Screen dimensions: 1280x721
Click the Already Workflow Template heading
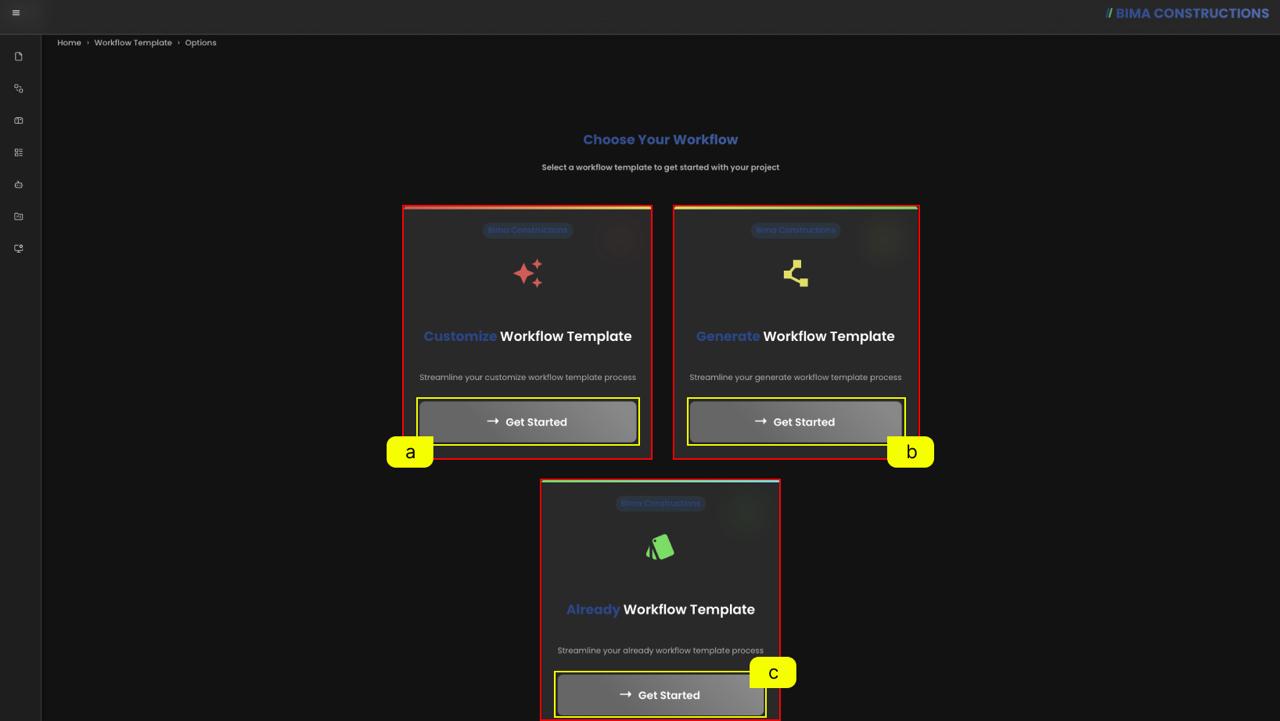pyautogui.click(x=660, y=609)
